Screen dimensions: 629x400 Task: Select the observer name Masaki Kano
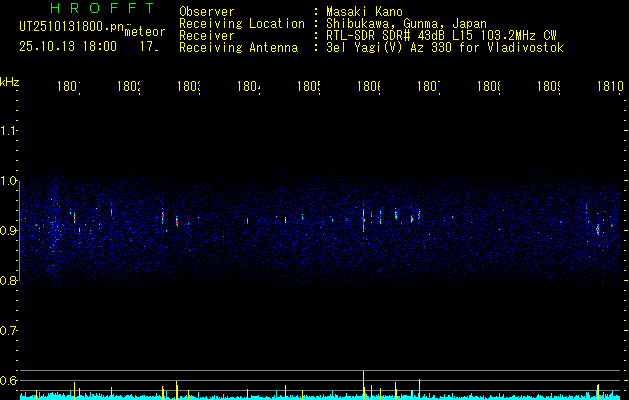[364, 12]
